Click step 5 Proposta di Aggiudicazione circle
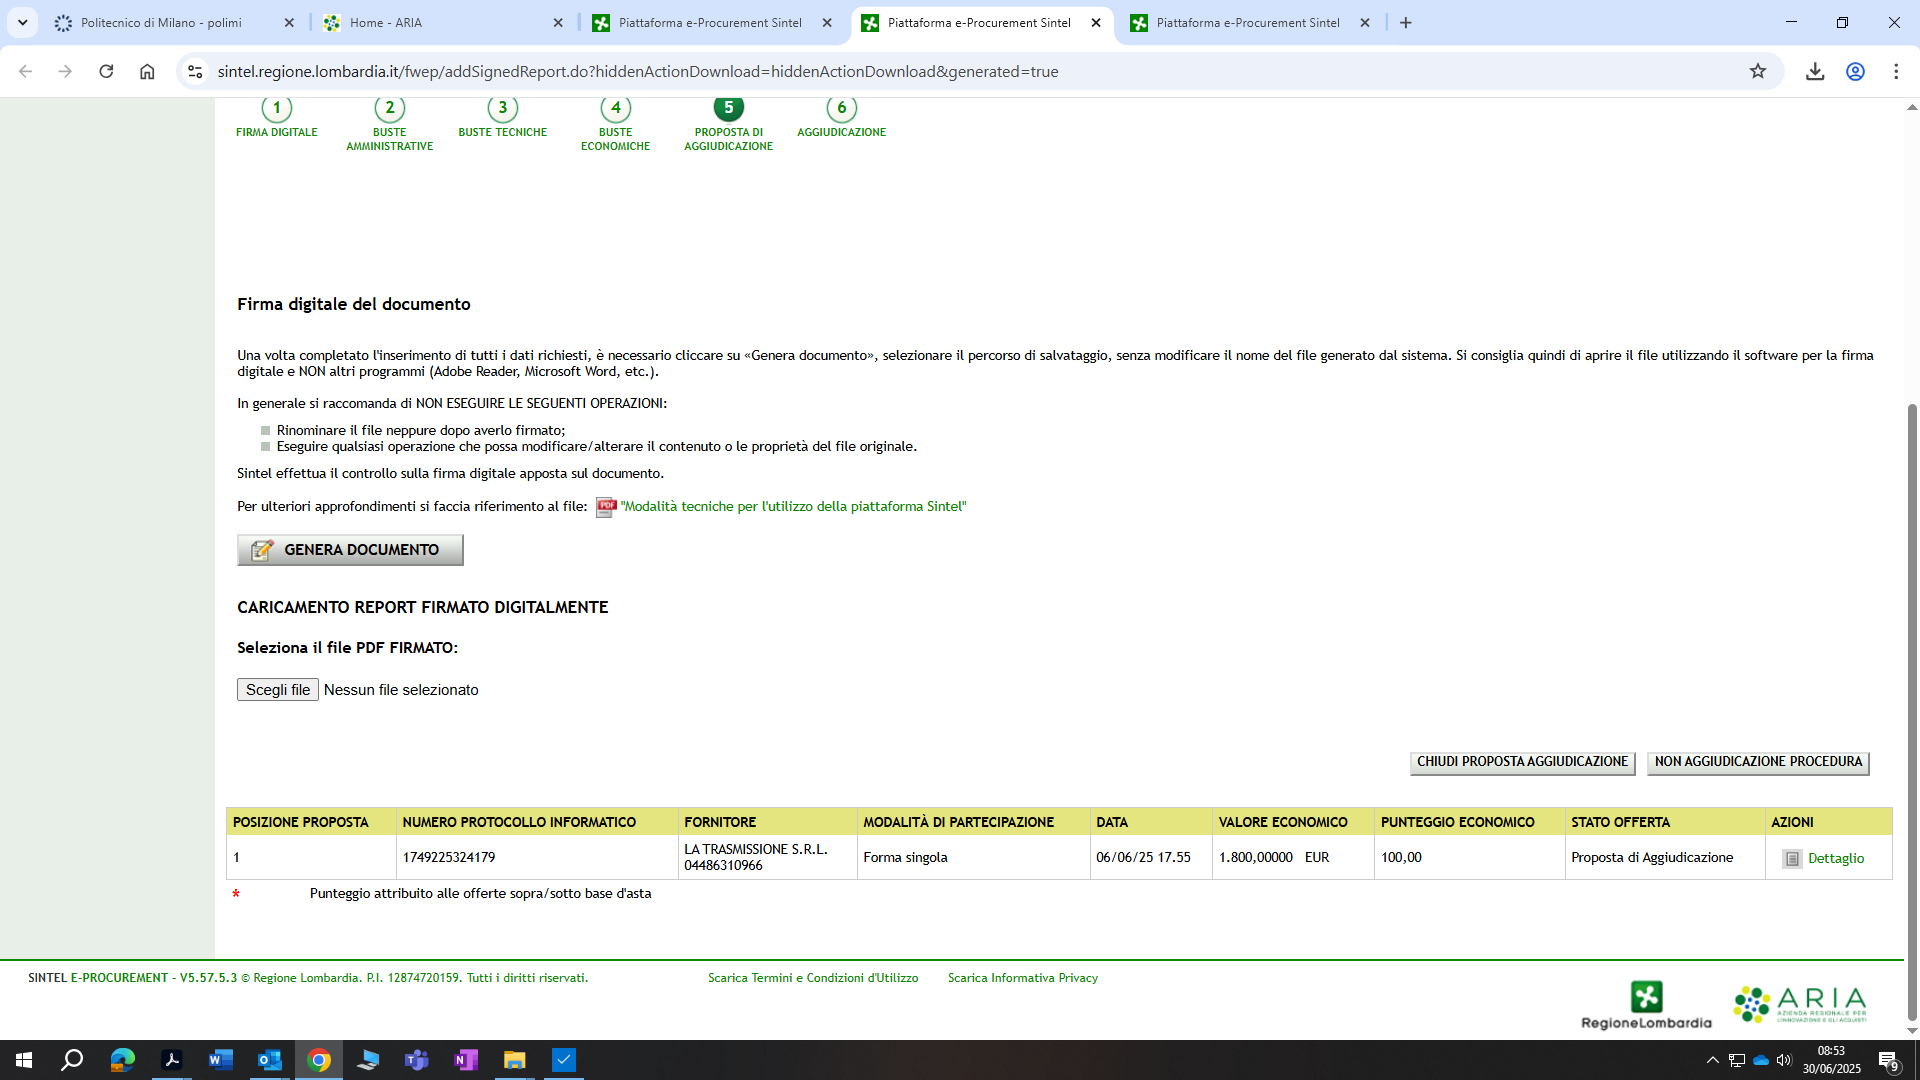Viewport: 1920px width, 1080px height. (x=728, y=108)
